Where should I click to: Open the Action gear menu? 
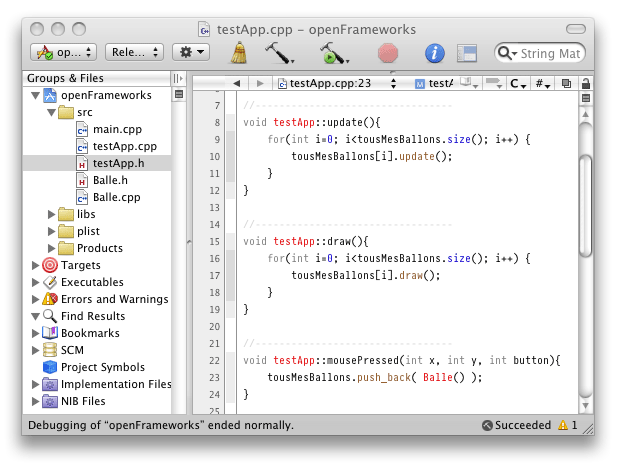190,52
